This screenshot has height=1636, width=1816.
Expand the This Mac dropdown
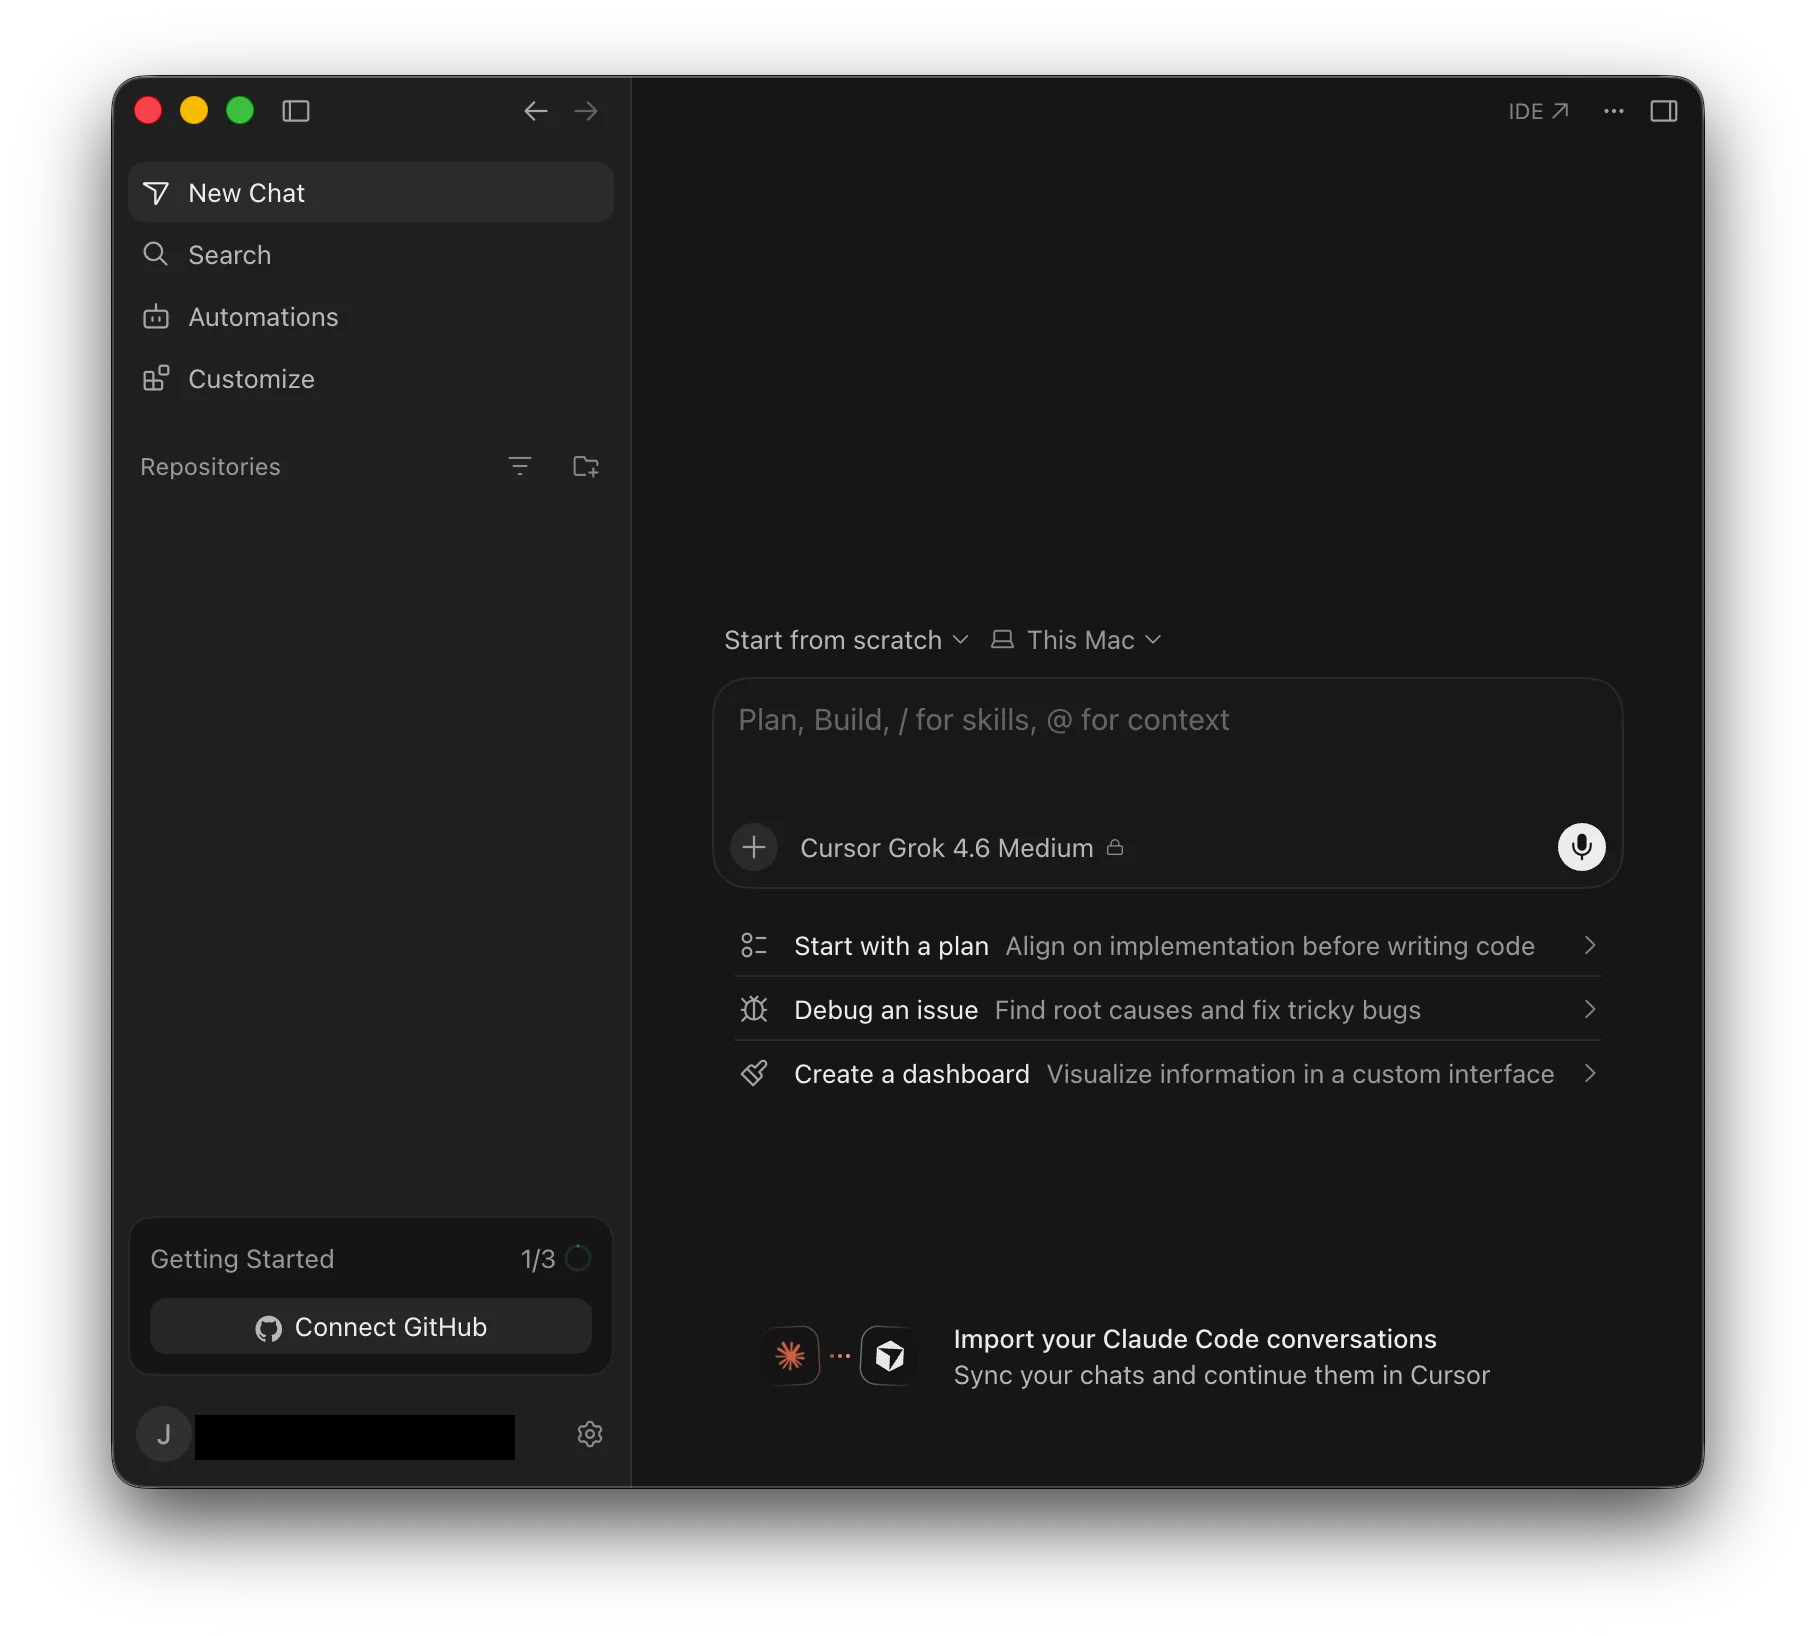pyautogui.click(x=1076, y=640)
